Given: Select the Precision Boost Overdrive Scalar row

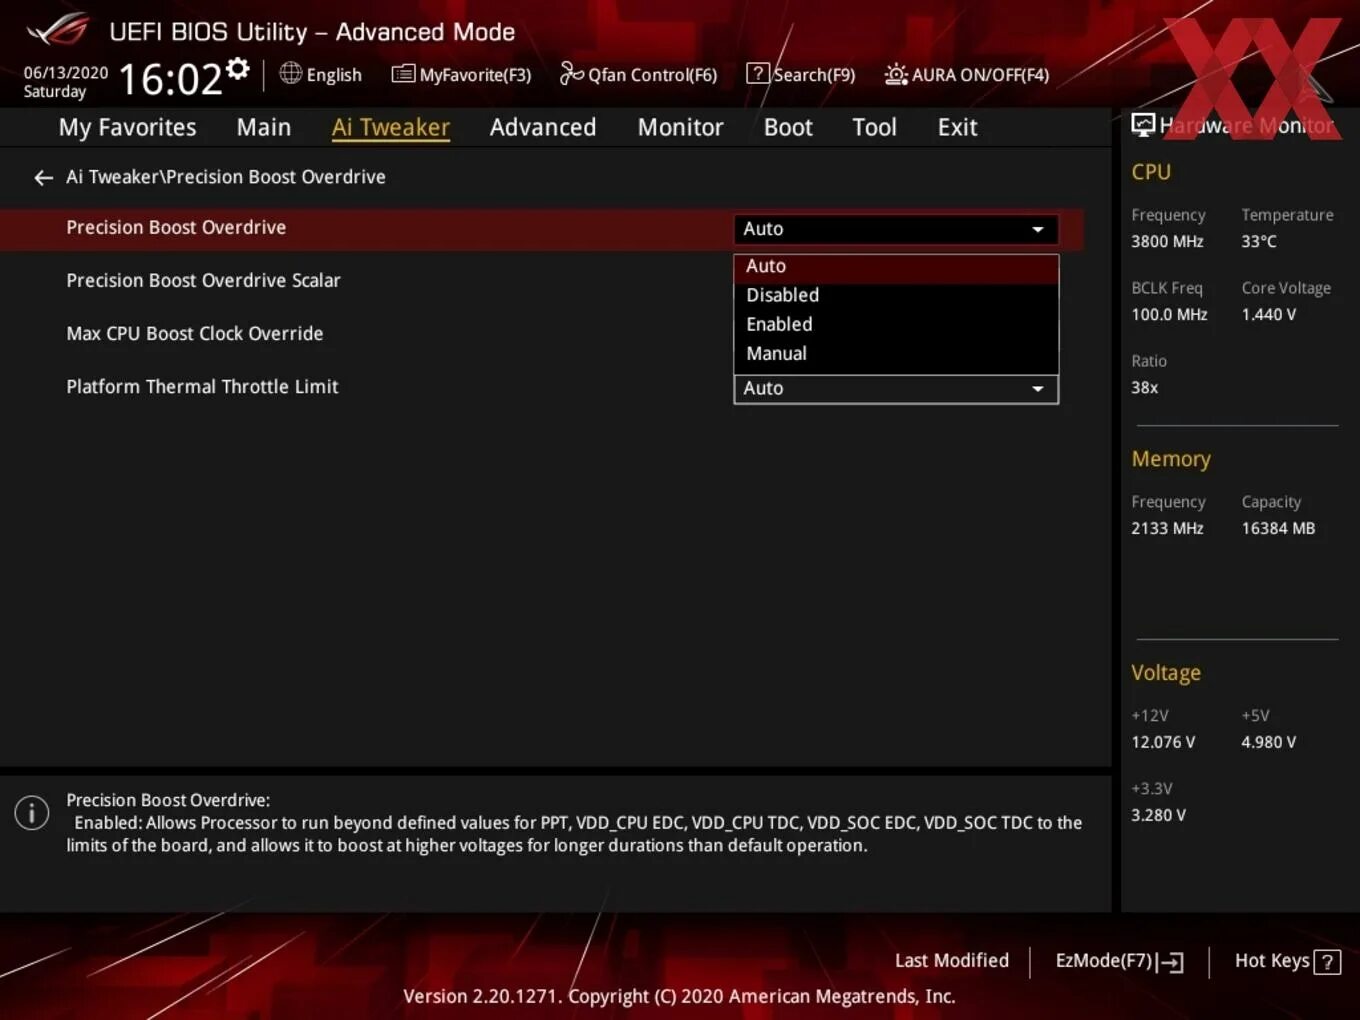Looking at the screenshot, I should pos(203,280).
